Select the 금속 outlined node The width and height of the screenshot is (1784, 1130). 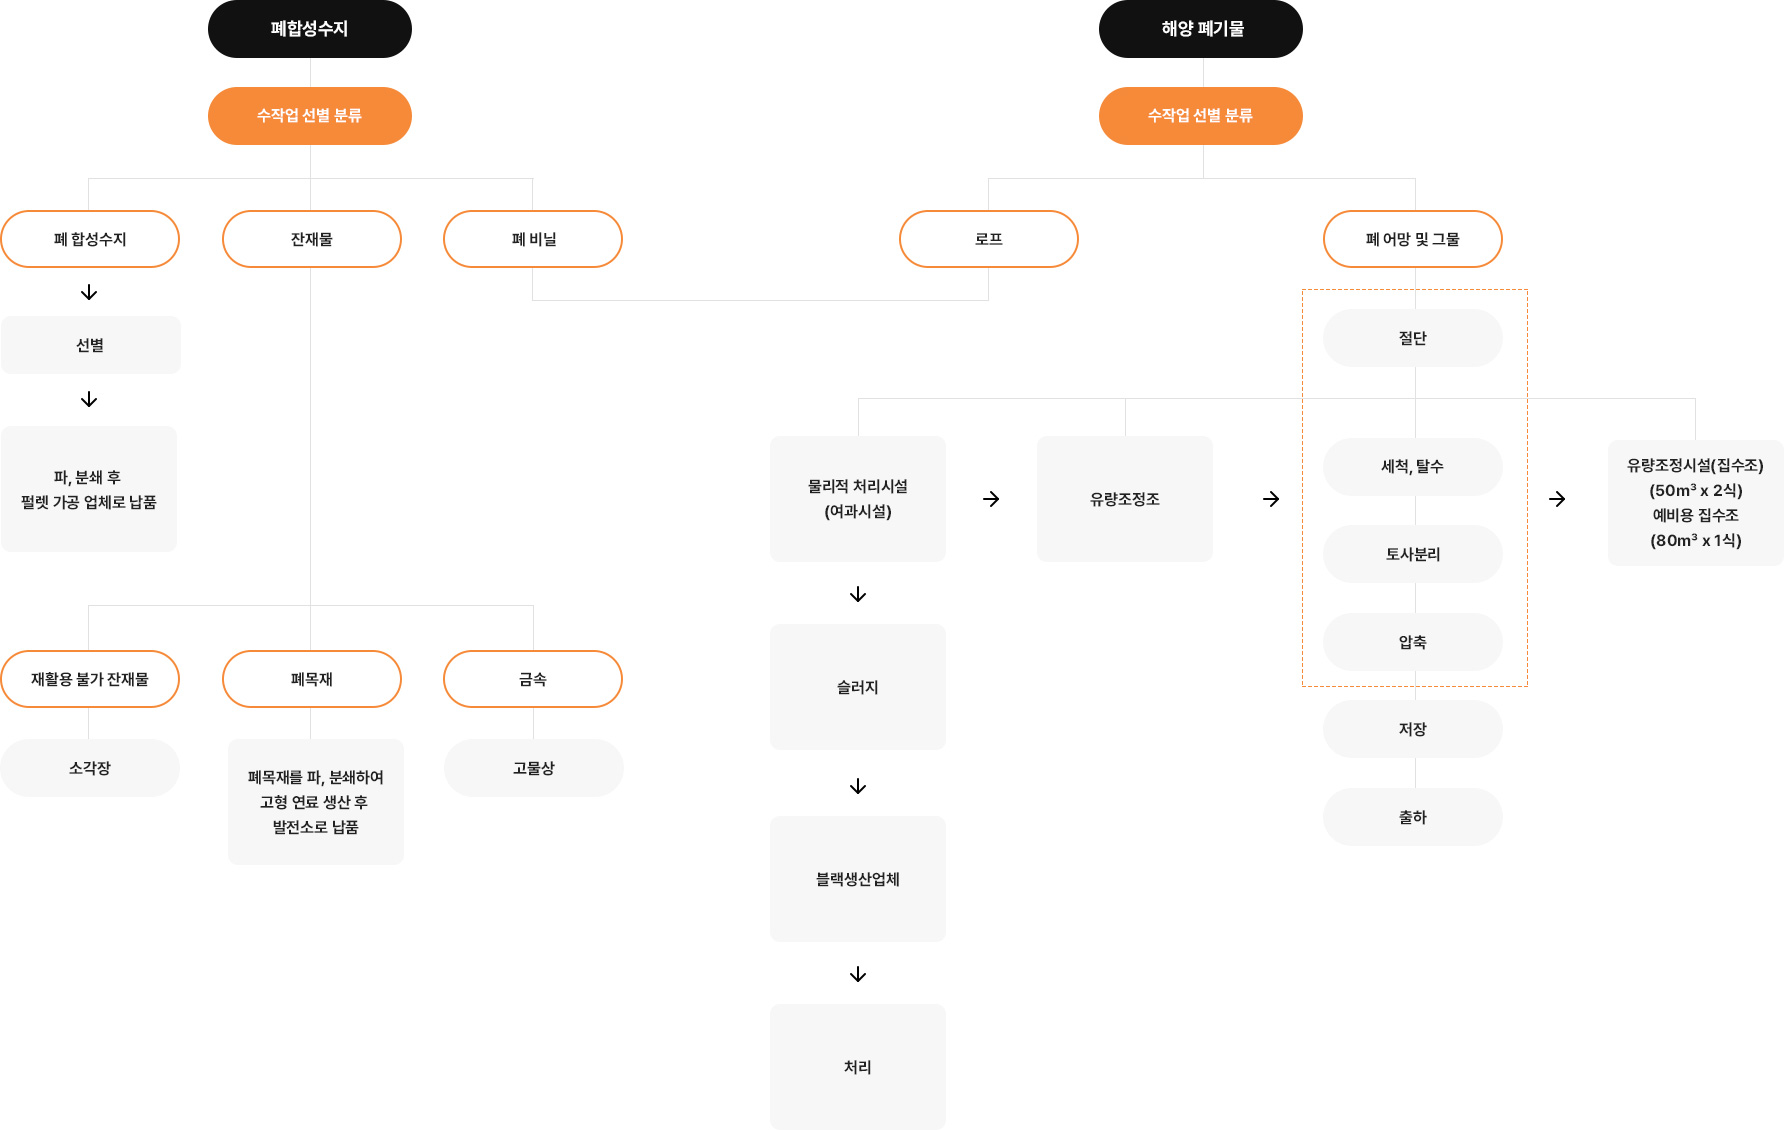click(533, 679)
